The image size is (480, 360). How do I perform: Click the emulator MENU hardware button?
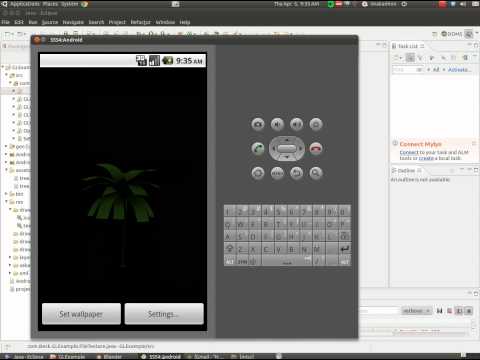[x=277, y=173]
